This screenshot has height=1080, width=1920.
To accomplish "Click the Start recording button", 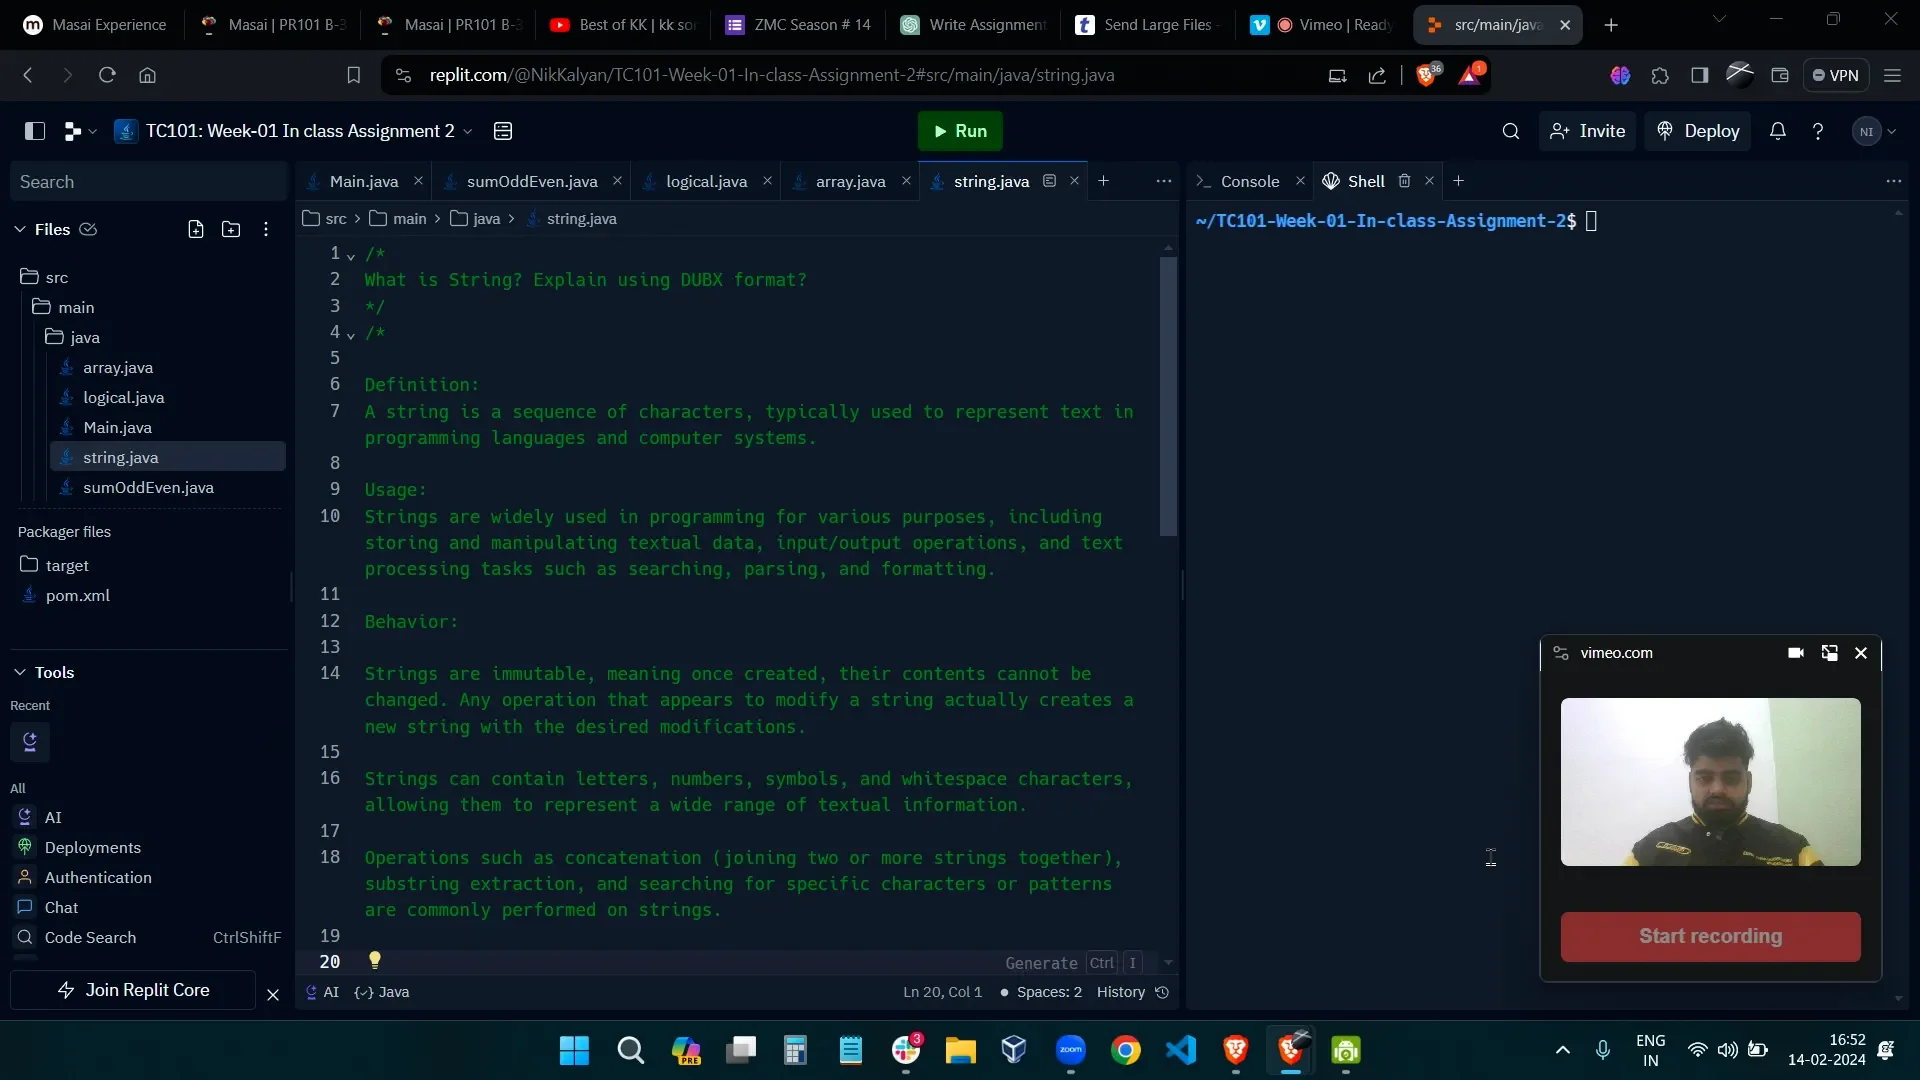I will point(1710,936).
